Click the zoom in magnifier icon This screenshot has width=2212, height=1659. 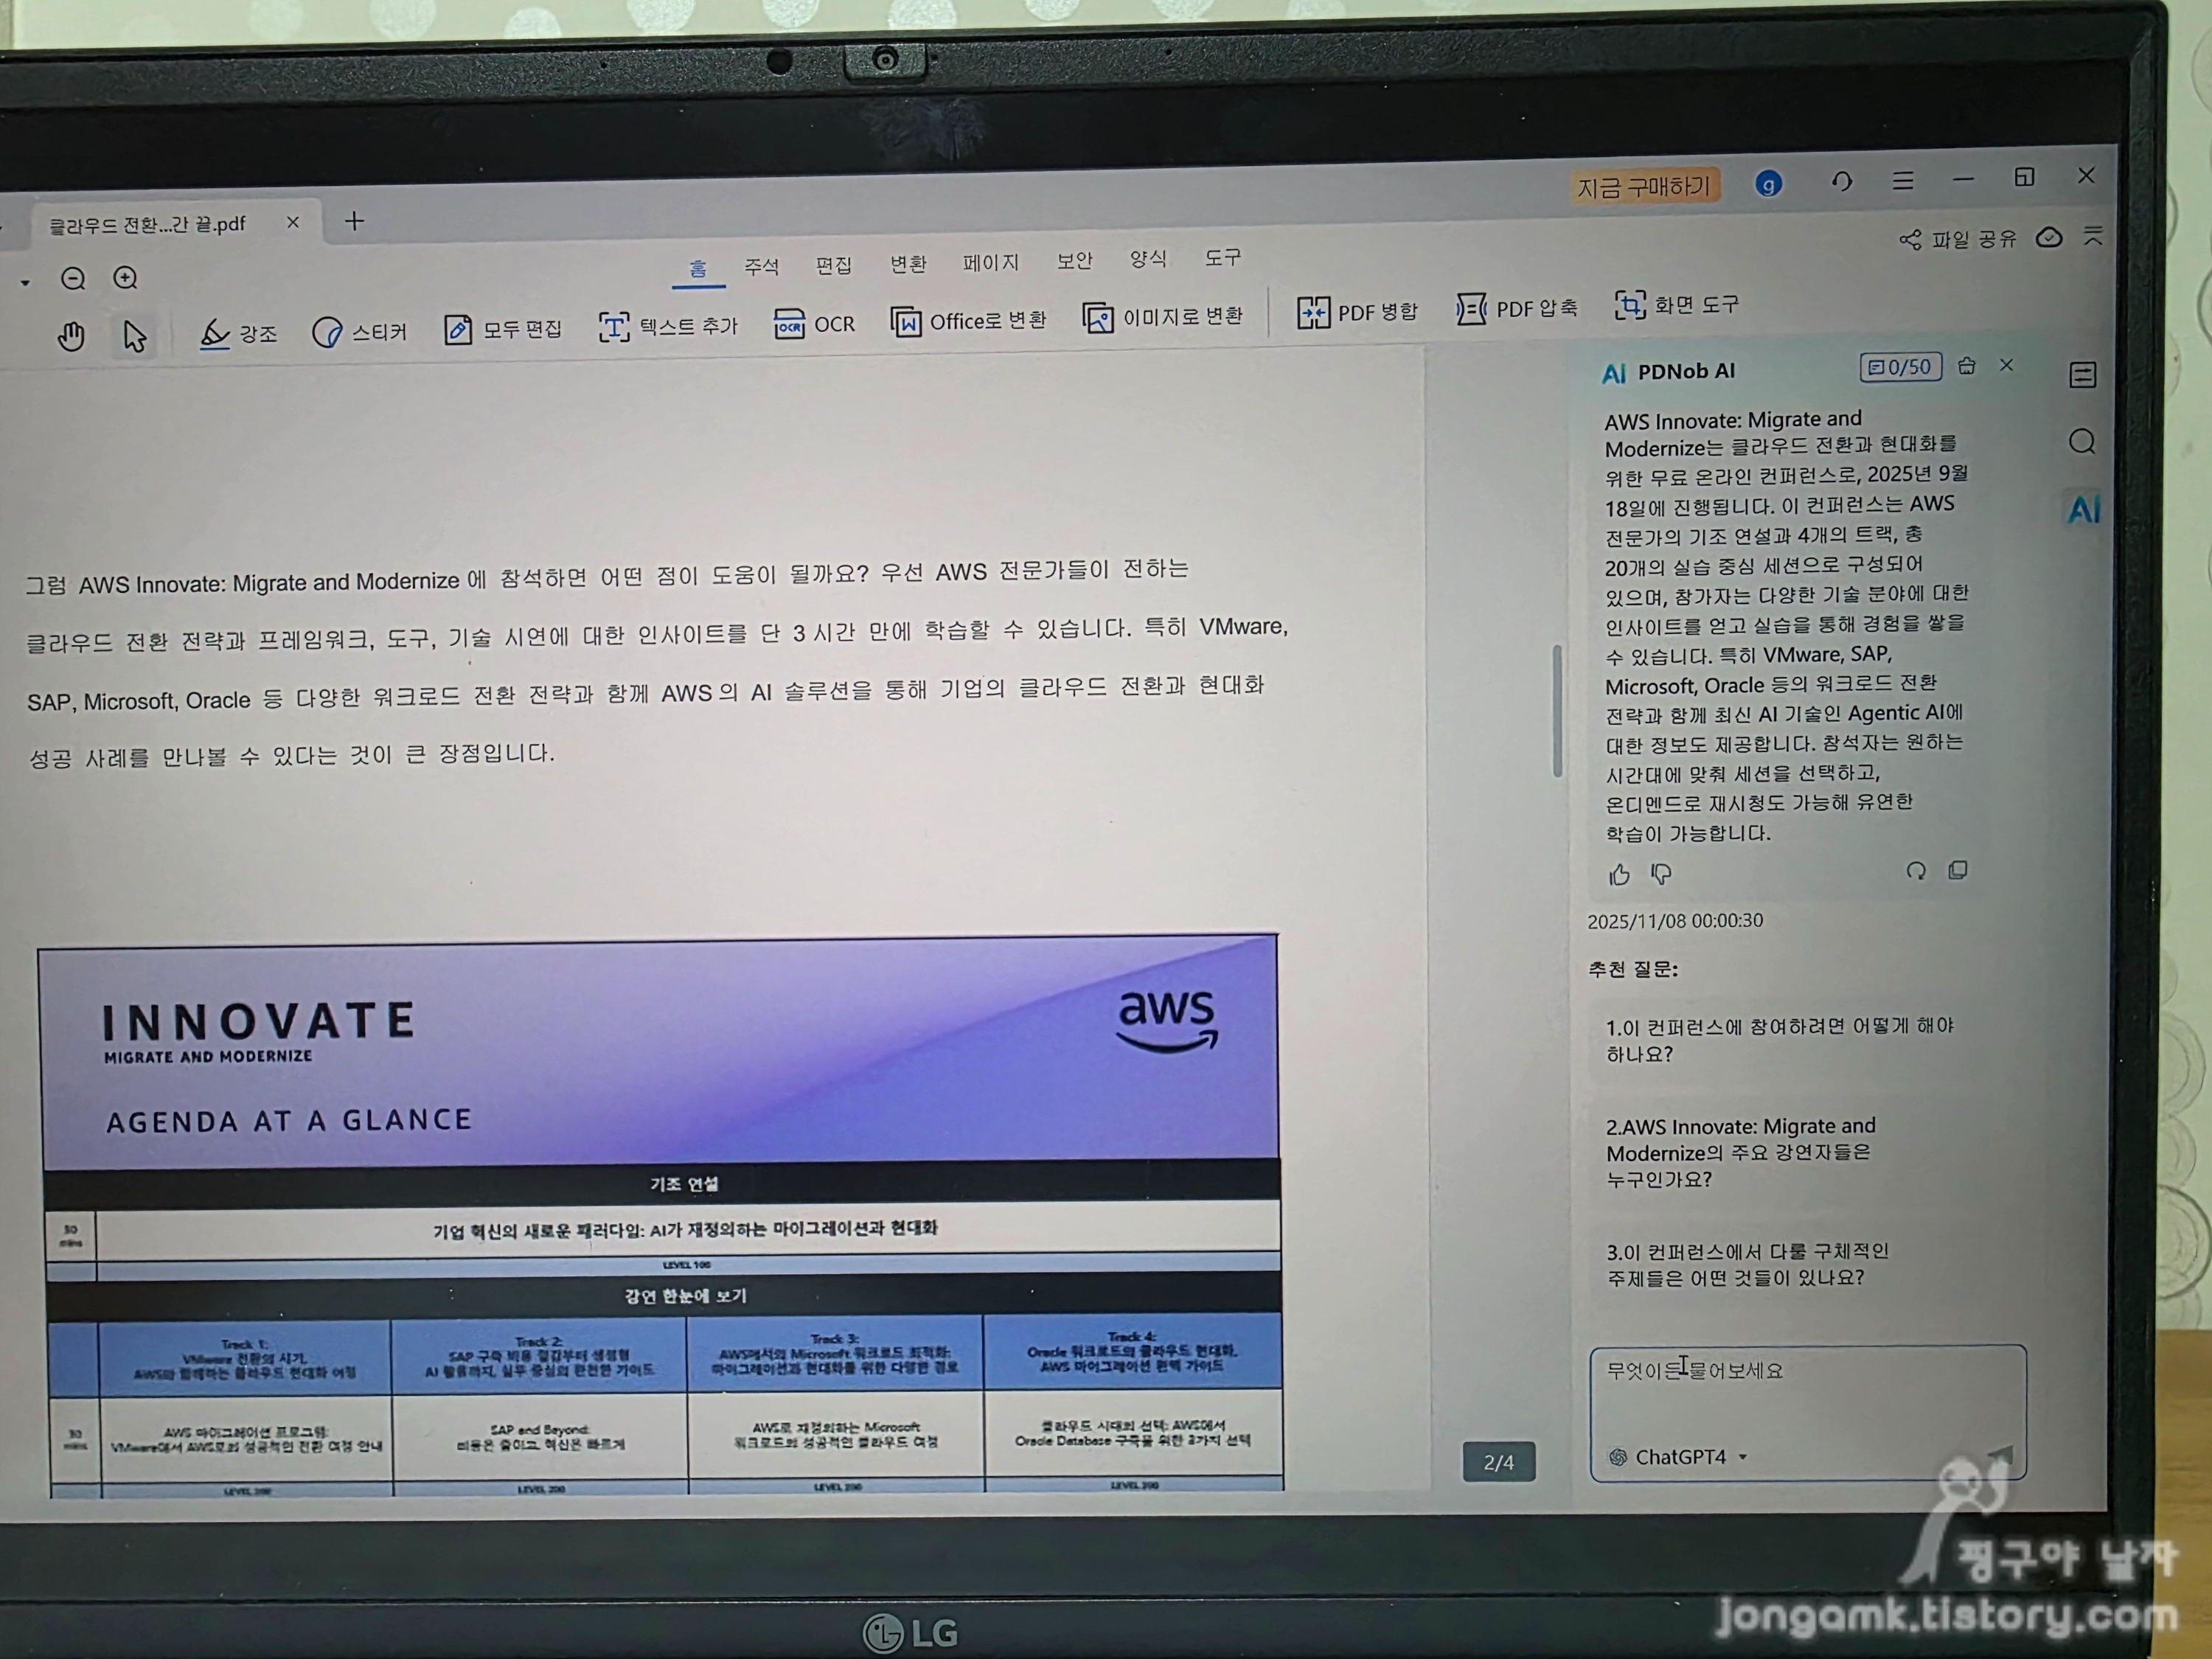point(125,278)
